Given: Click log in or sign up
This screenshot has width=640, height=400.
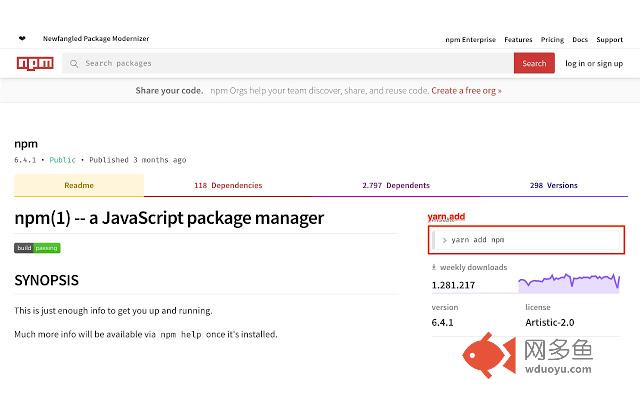Looking at the screenshot, I should point(594,64).
